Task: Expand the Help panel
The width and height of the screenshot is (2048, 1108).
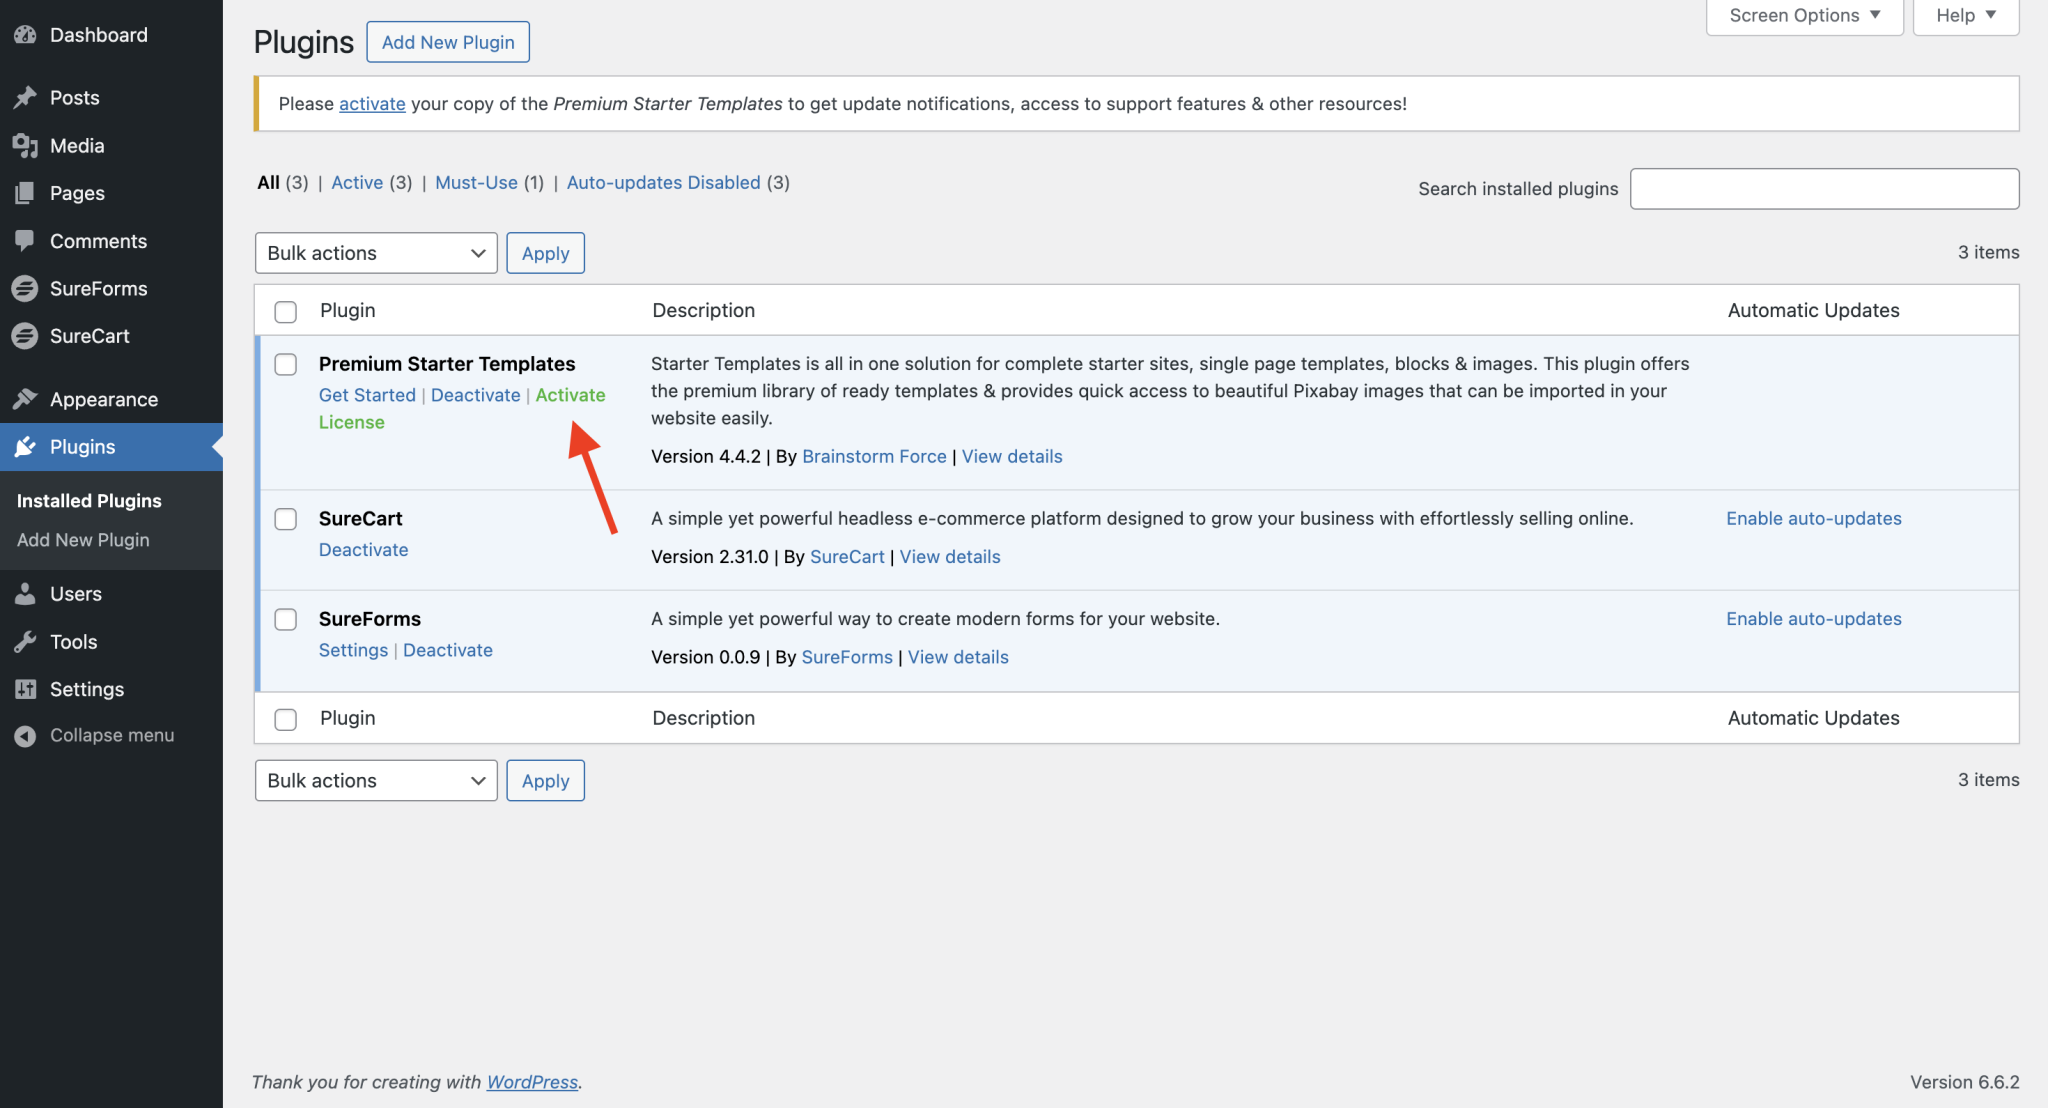Action: [1963, 15]
